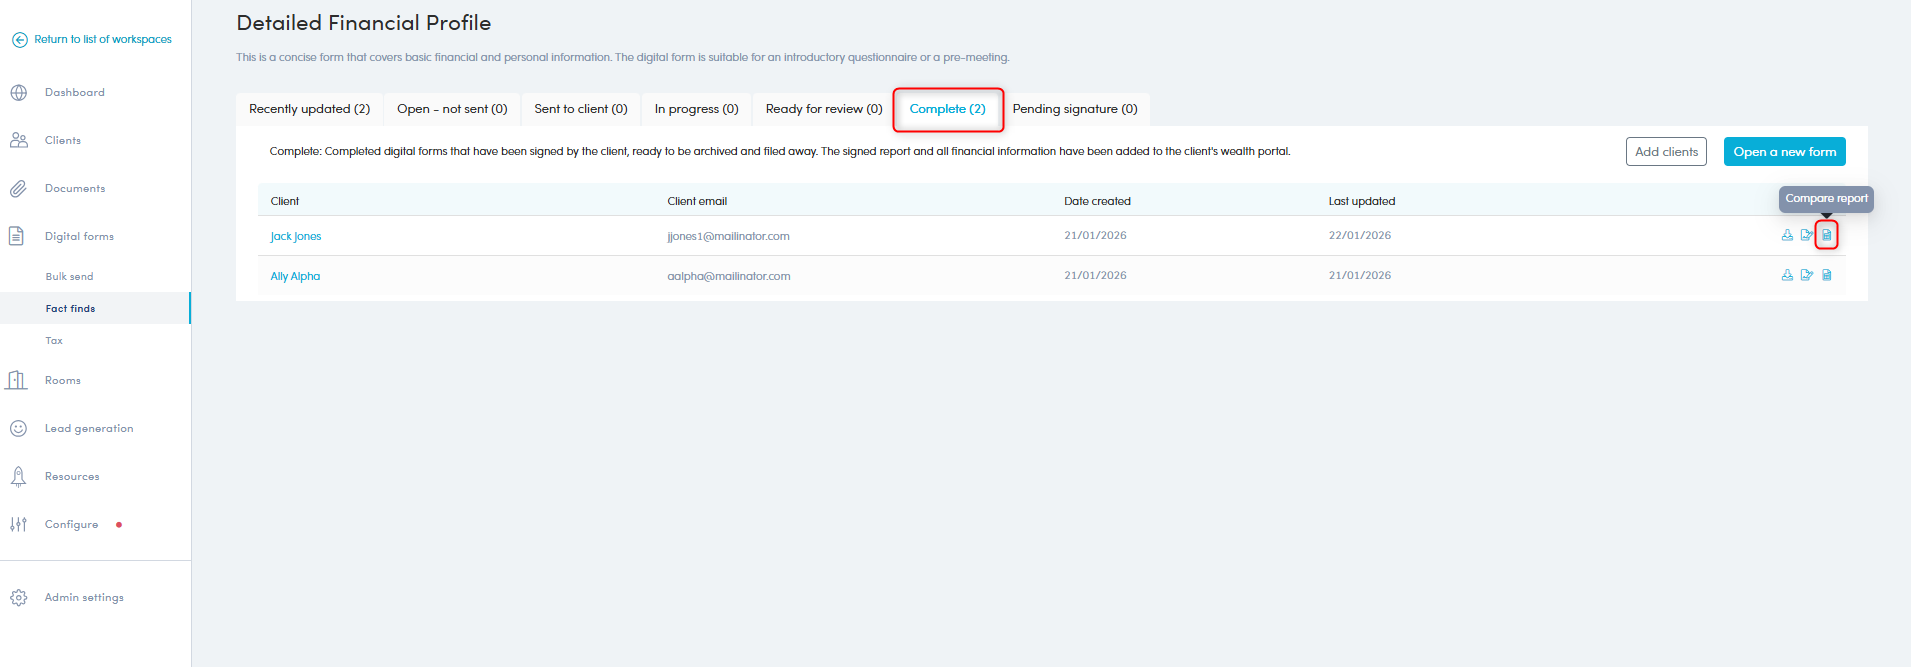Select Bulk send submenu item
The width and height of the screenshot is (1911, 667).
coord(69,277)
